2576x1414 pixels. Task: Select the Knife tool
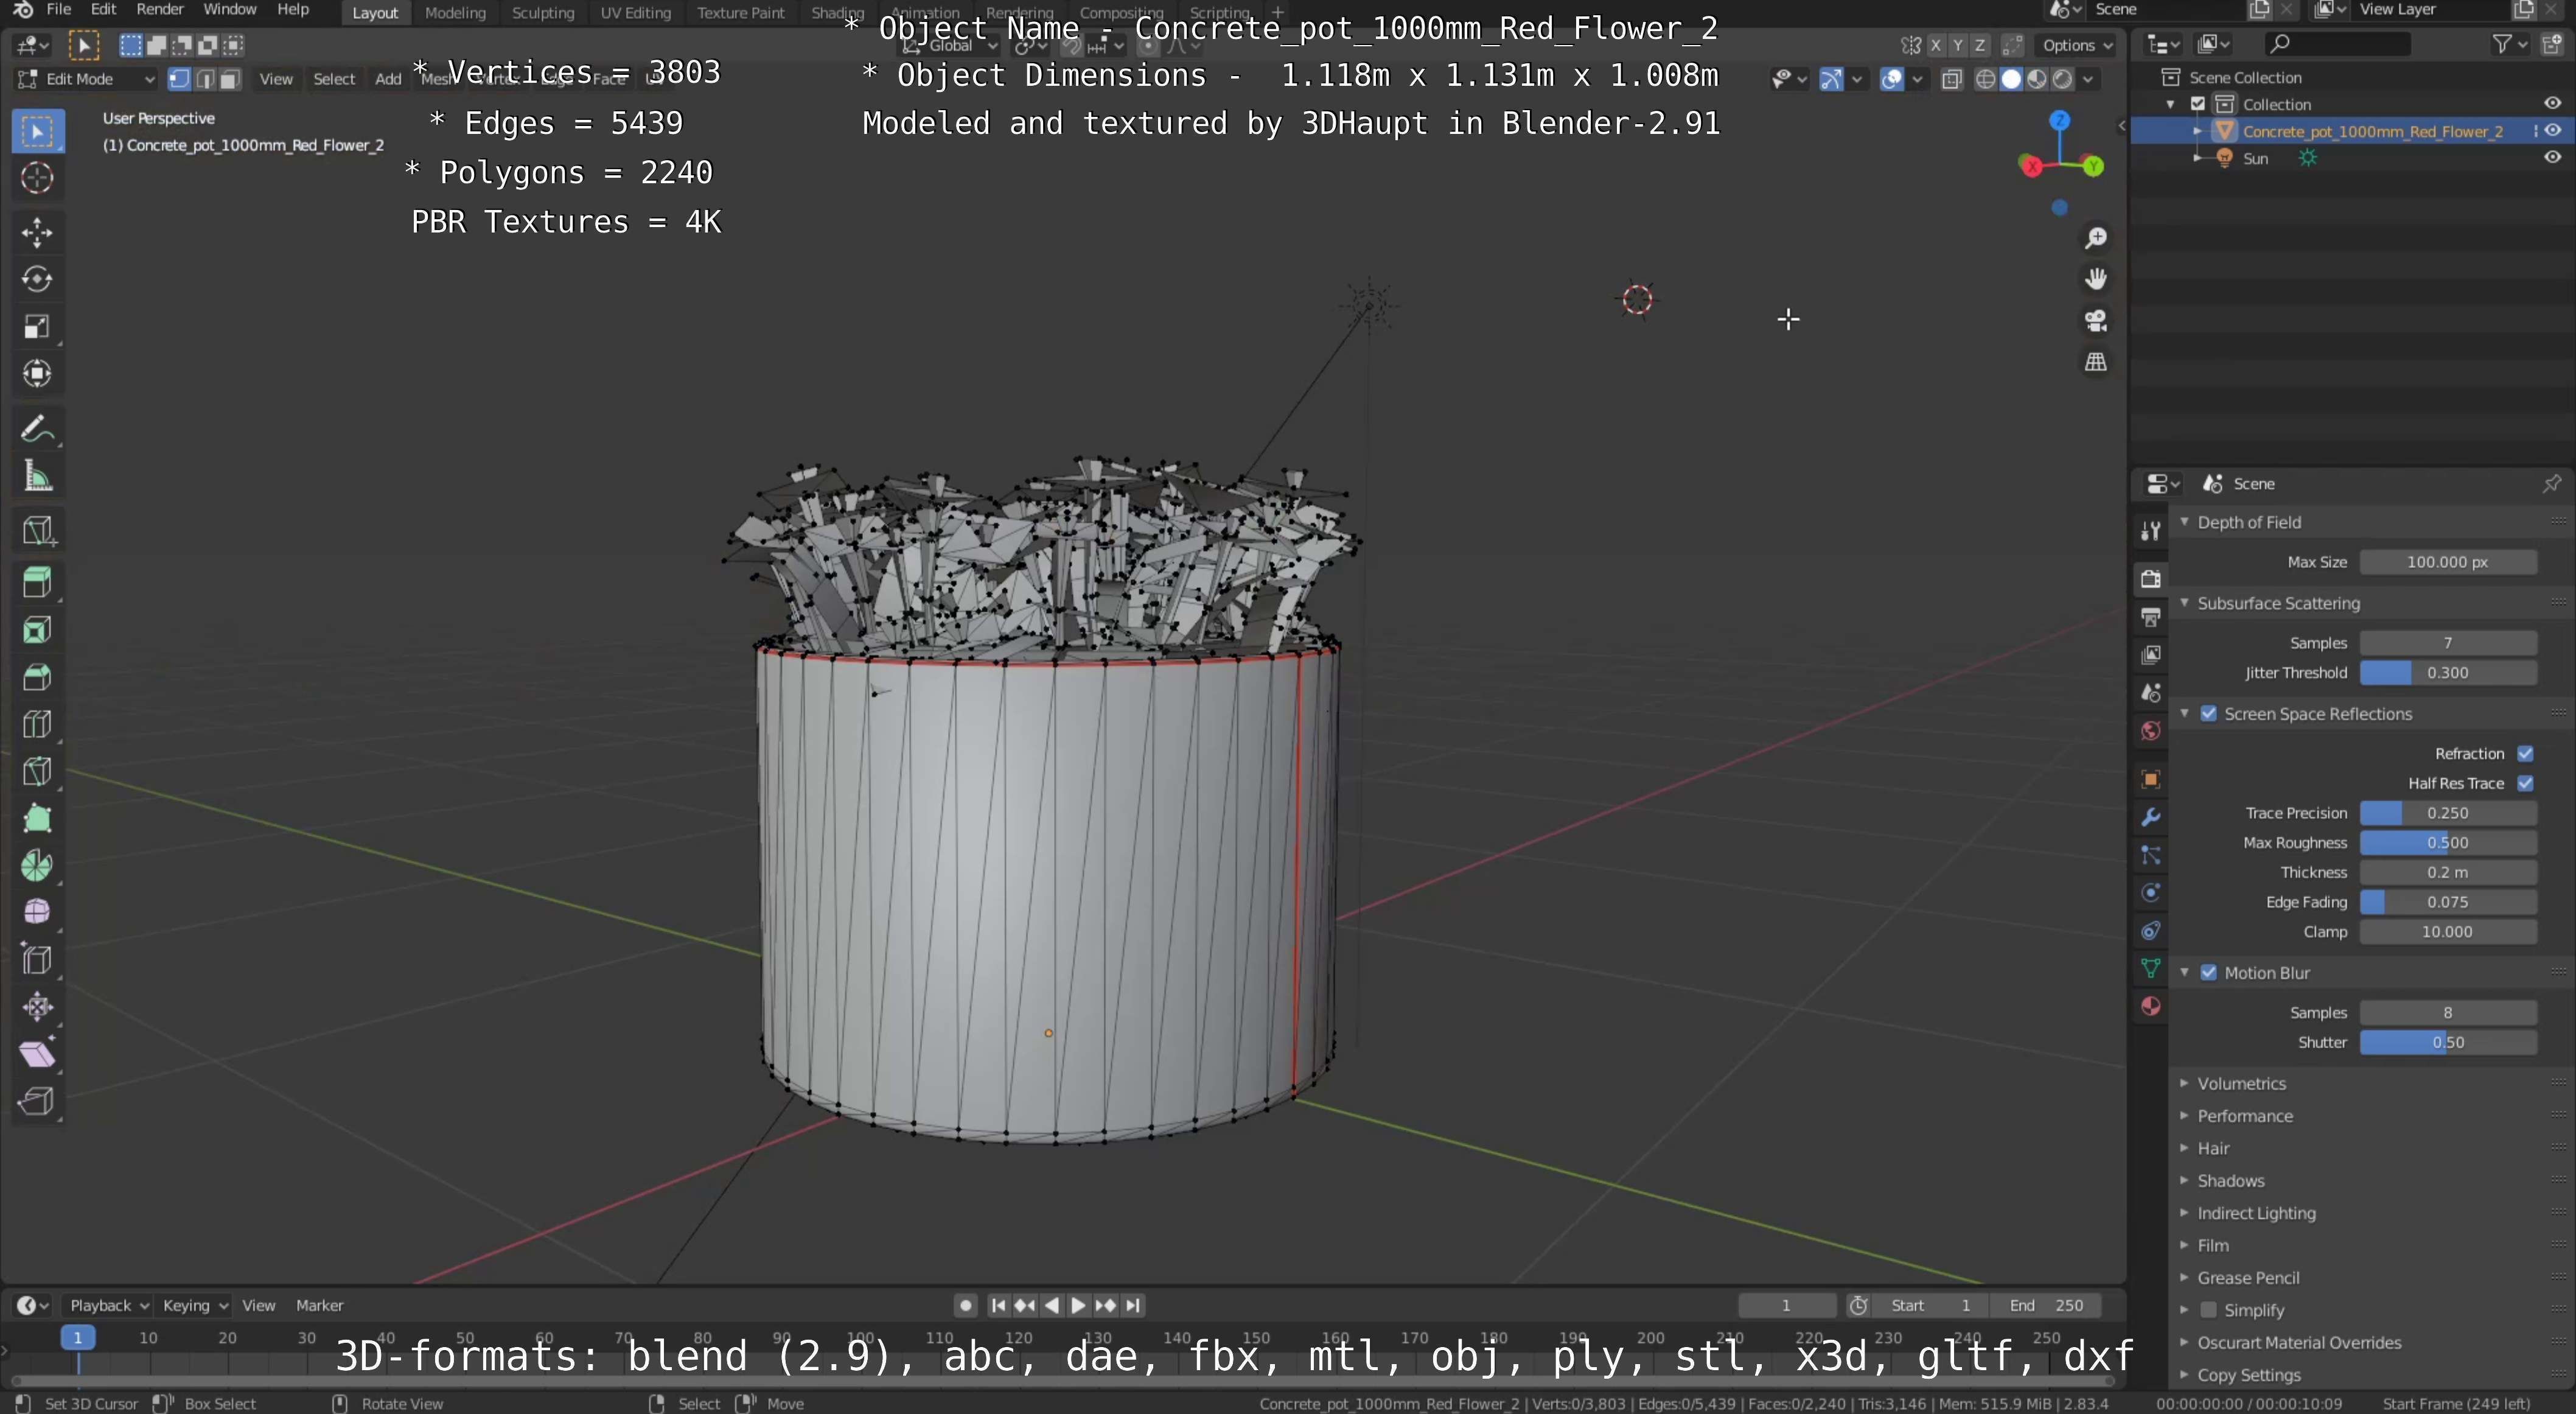[x=37, y=771]
